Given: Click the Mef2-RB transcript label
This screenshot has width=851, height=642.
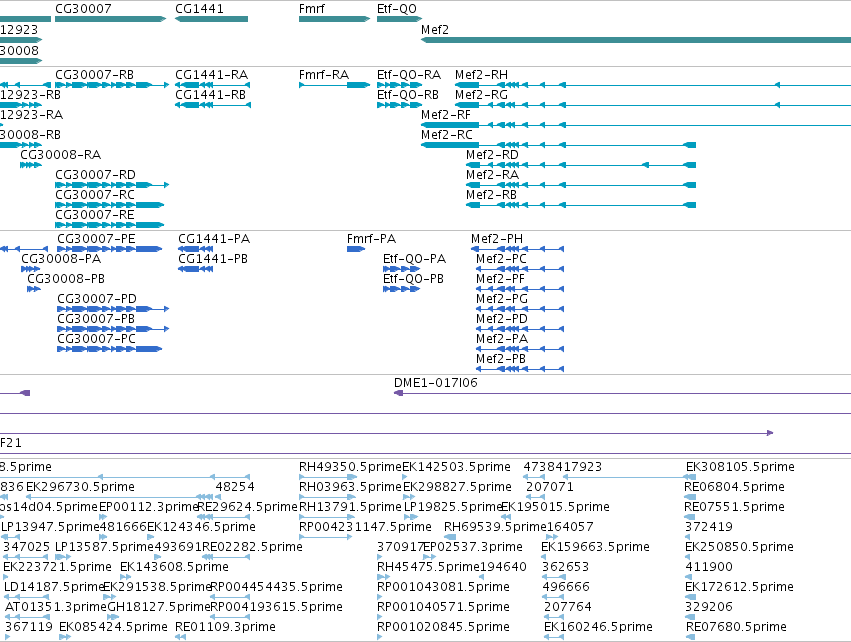Looking at the screenshot, I should tap(491, 195).
